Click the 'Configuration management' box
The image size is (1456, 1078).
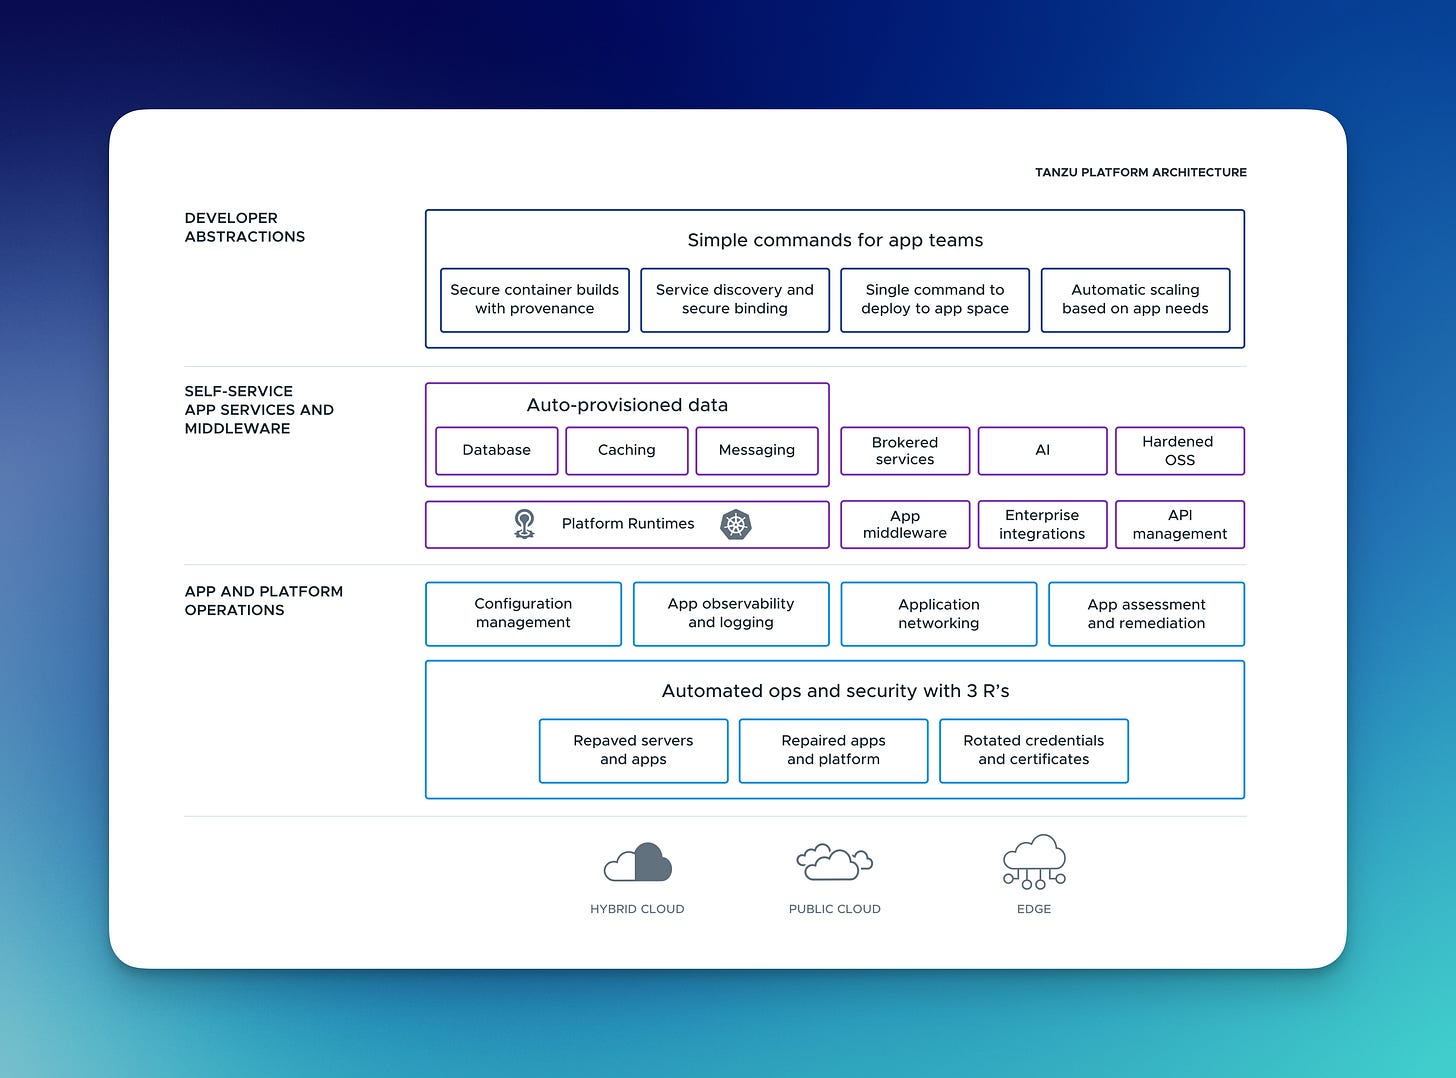tap(523, 614)
